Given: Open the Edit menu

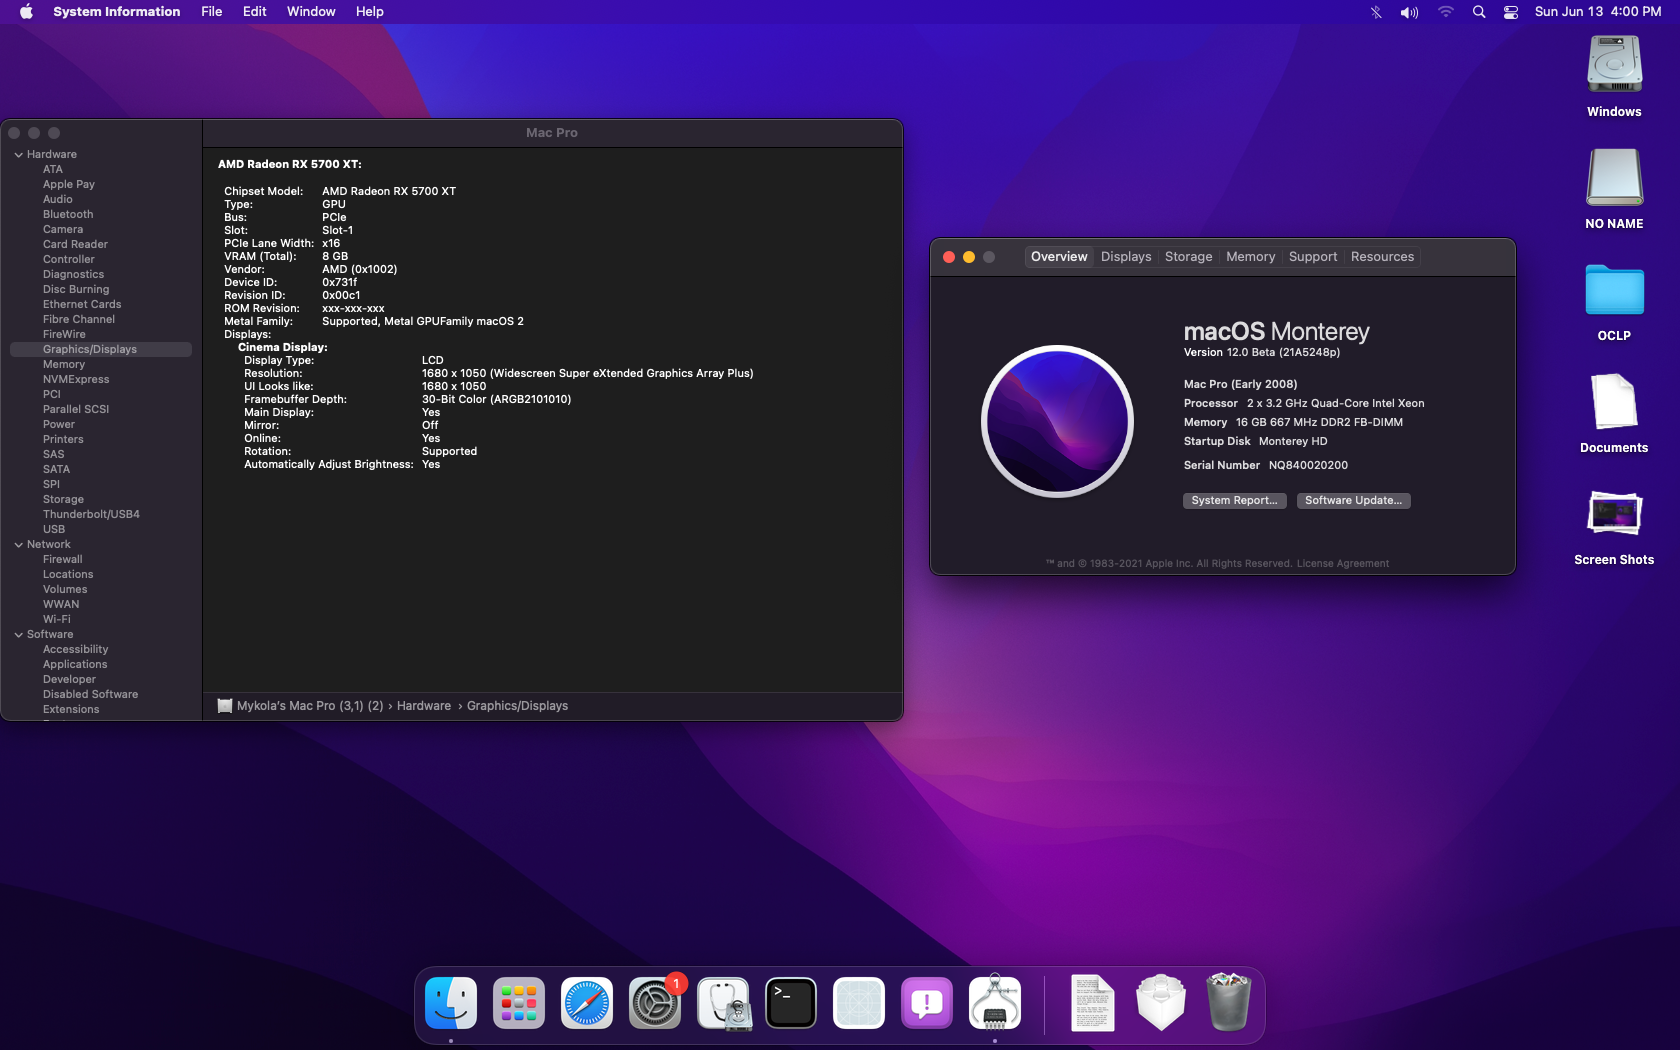Looking at the screenshot, I should (x=255, y=12).
